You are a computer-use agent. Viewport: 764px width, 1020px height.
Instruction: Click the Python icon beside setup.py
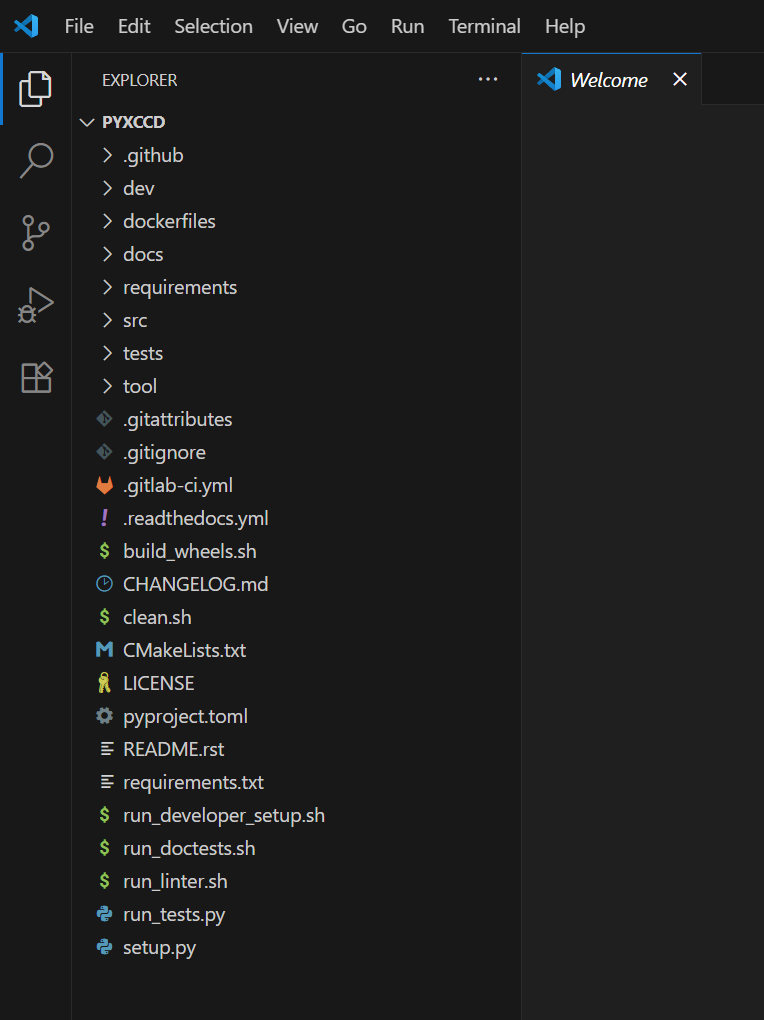(x=104, y=947)
